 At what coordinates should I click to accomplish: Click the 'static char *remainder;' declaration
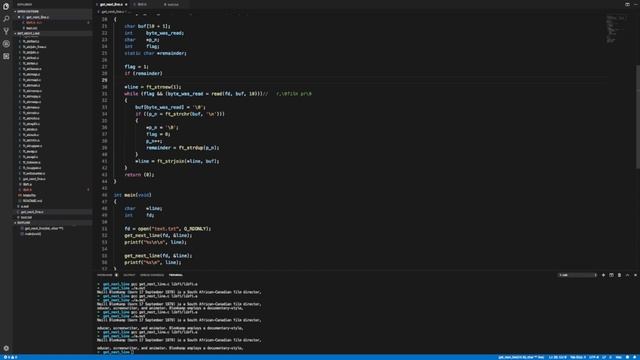155,53
